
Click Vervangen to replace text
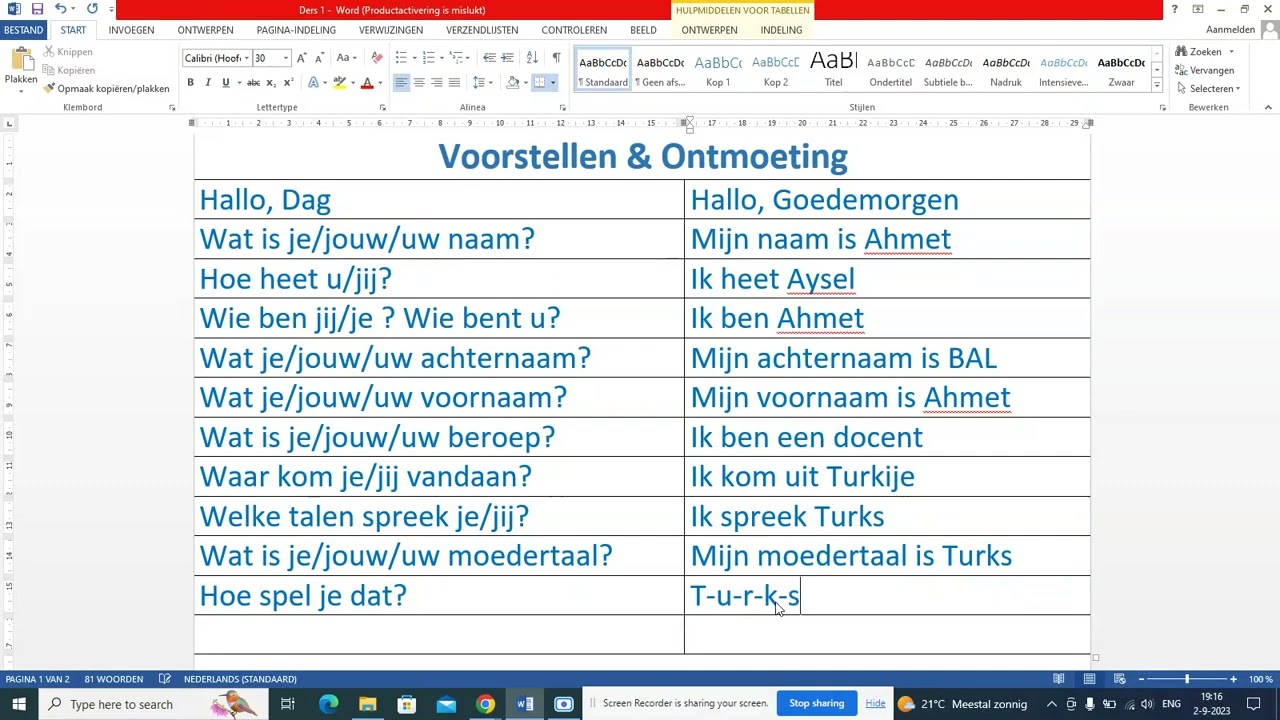pyautogui.click(x=1204, y=70)
